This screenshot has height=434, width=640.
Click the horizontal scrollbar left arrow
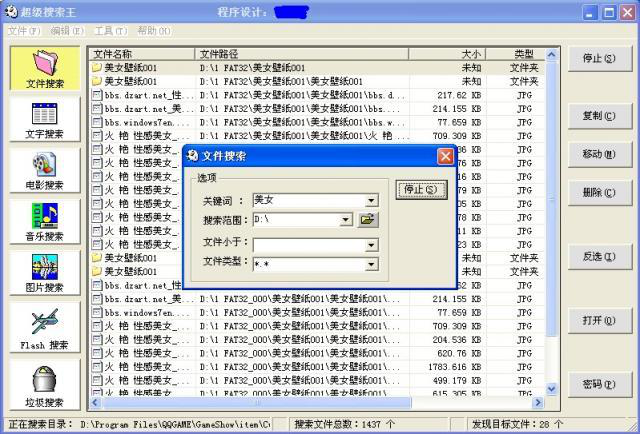pos(96,403)
